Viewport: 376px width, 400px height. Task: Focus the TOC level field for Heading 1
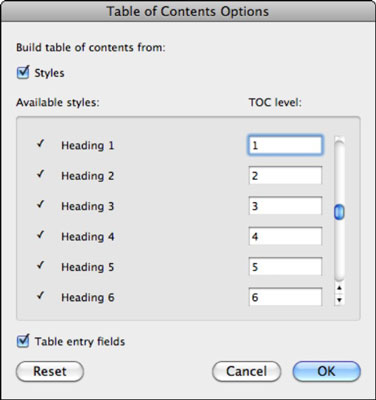(285, 145)
